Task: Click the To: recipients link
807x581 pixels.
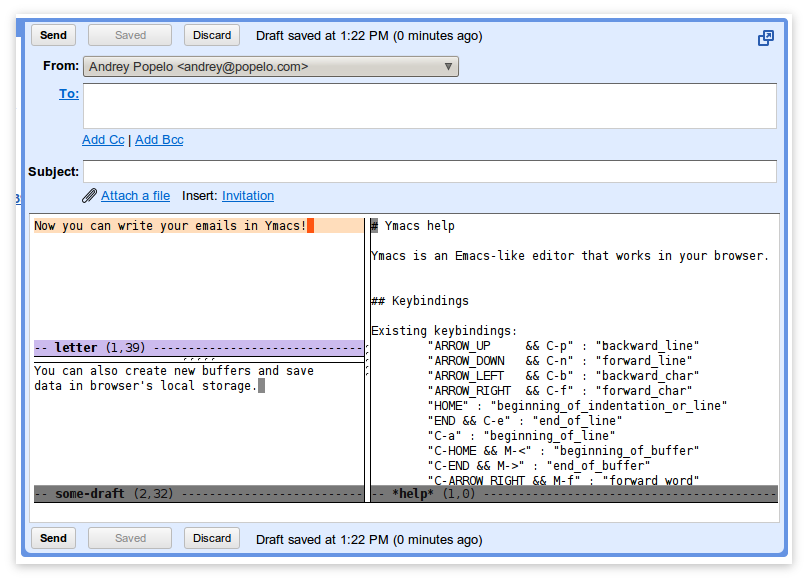Action: coord(68,93)
